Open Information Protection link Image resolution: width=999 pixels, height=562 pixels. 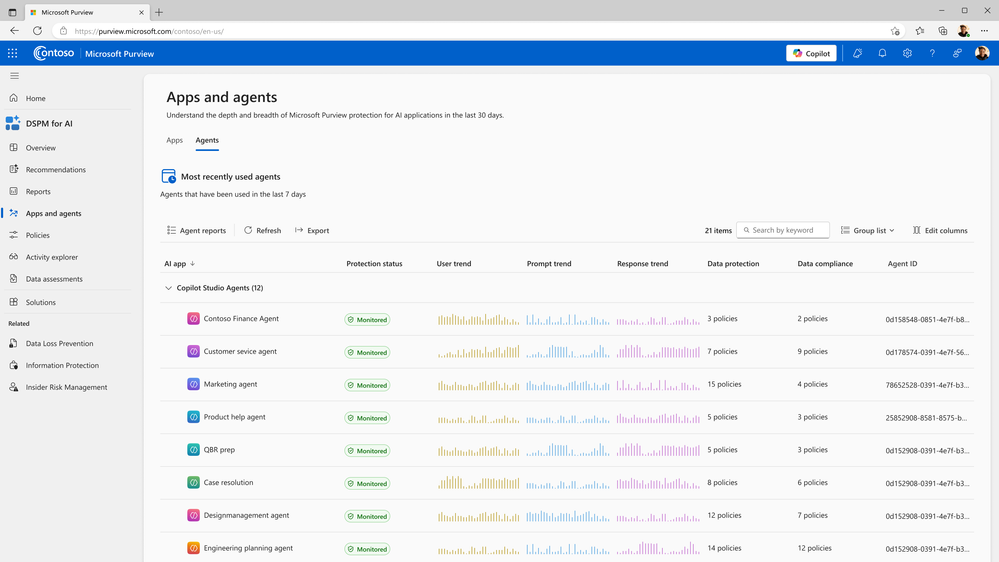tap(62, 365)
